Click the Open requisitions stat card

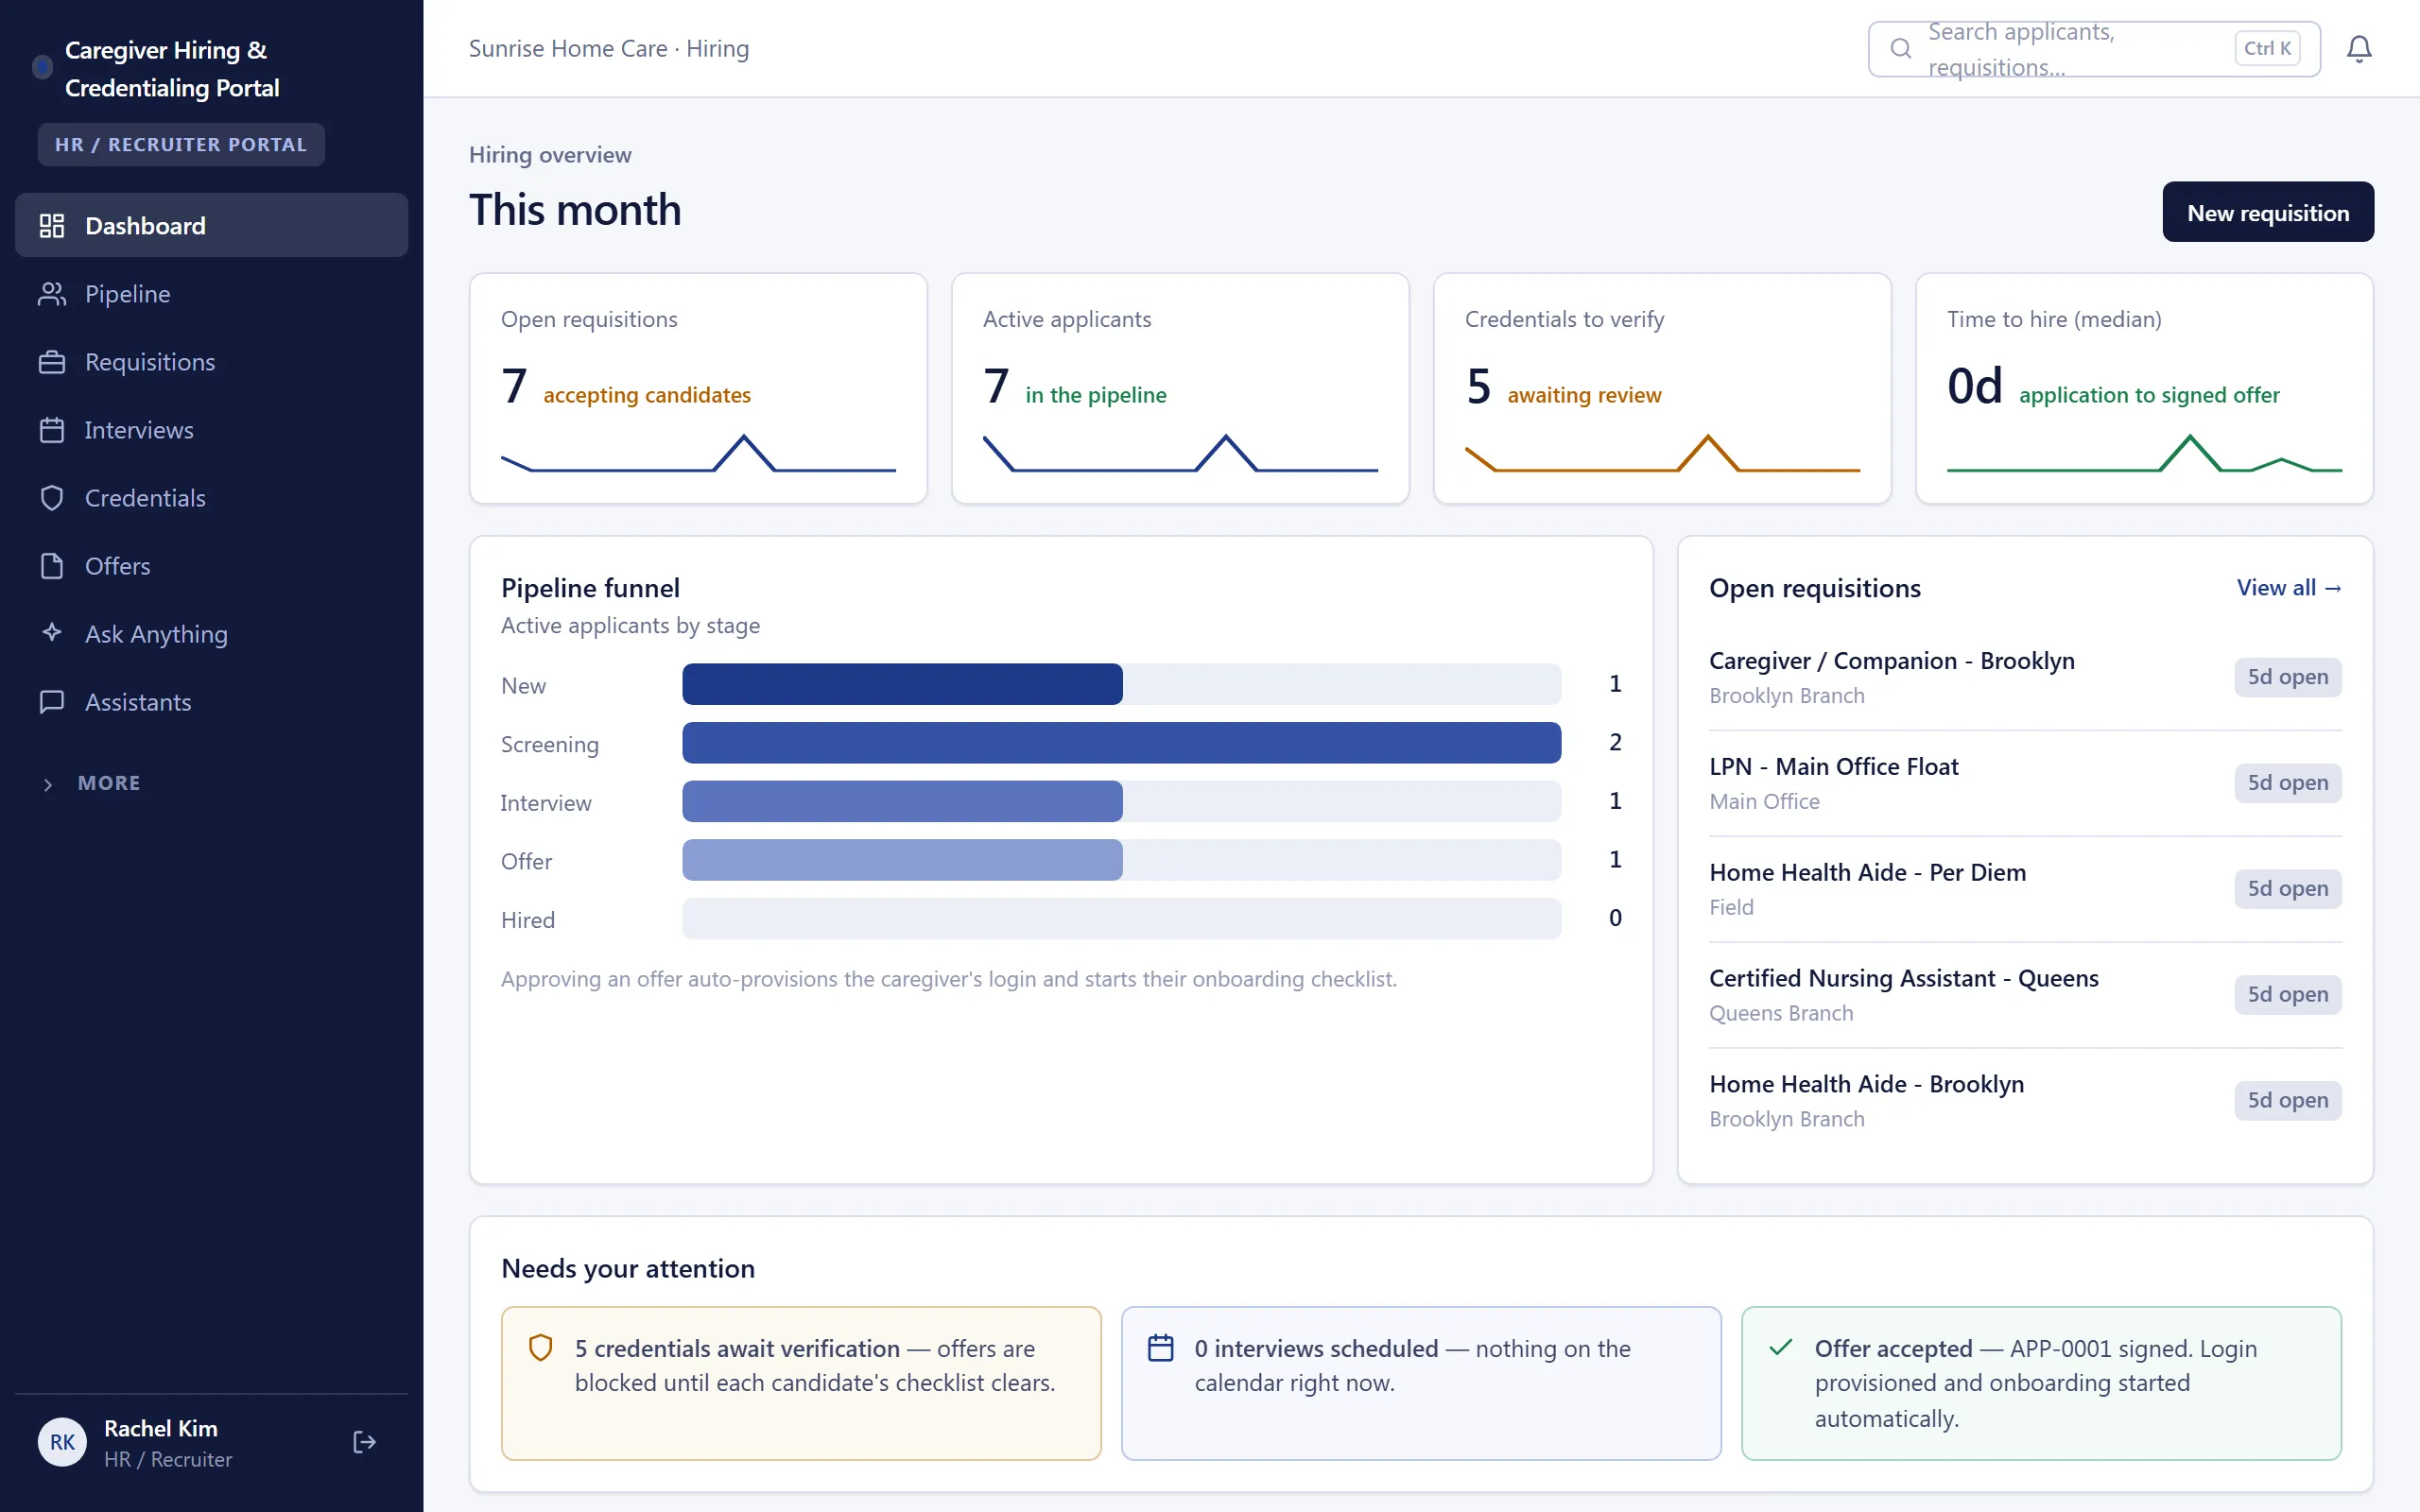point(698,388)
